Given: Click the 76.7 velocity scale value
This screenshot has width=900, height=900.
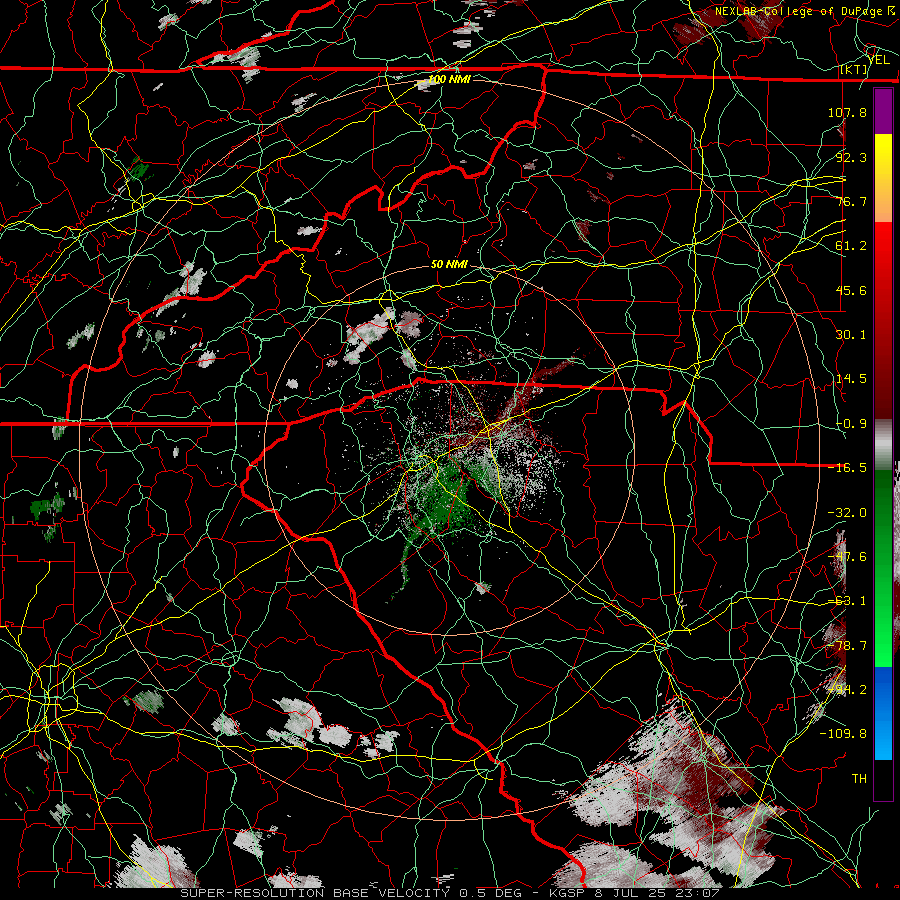Looking at the screenshot, I should pyautogui.click(x=851, y=201).
